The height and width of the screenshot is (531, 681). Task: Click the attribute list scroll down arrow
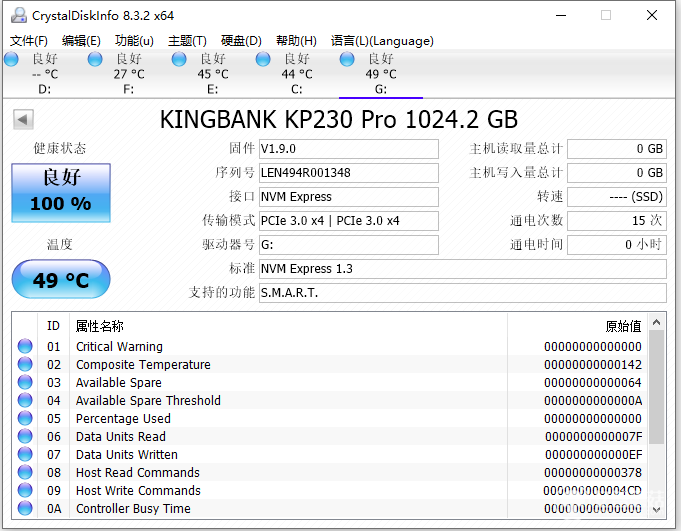[x=656, y=509]
